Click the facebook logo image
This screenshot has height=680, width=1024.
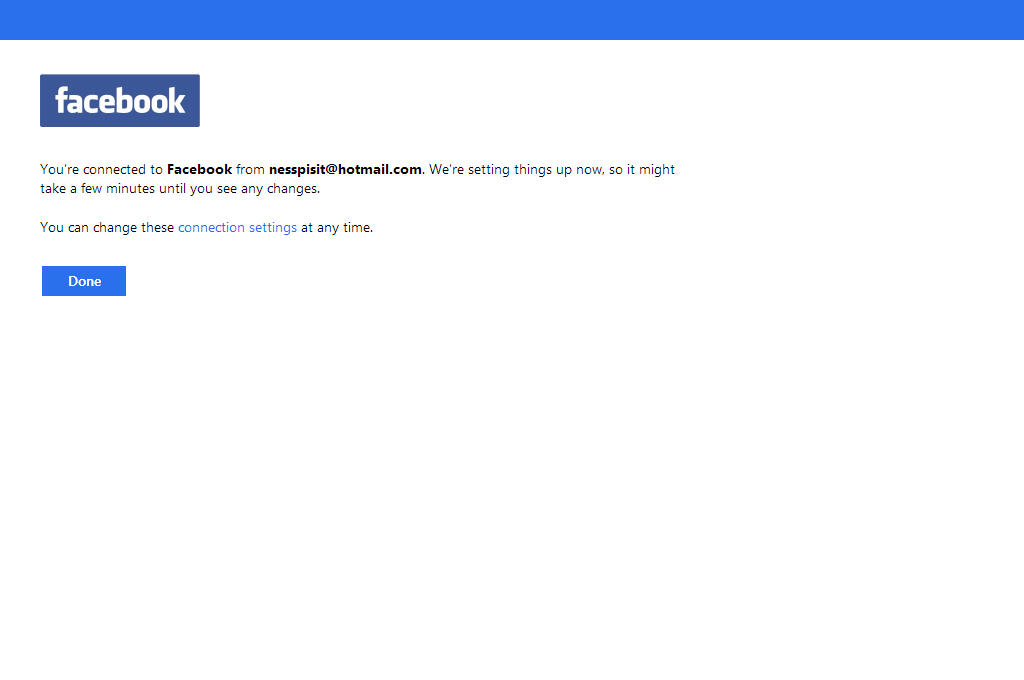pos(120,101)
